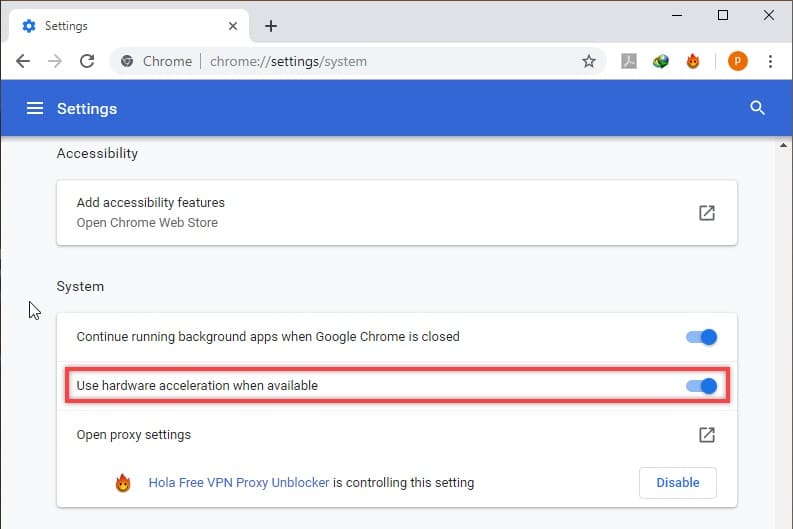This screenshot has width=793, height=529.
Task: Open the proxy settings external link icon
Action: tap(707, 434)
